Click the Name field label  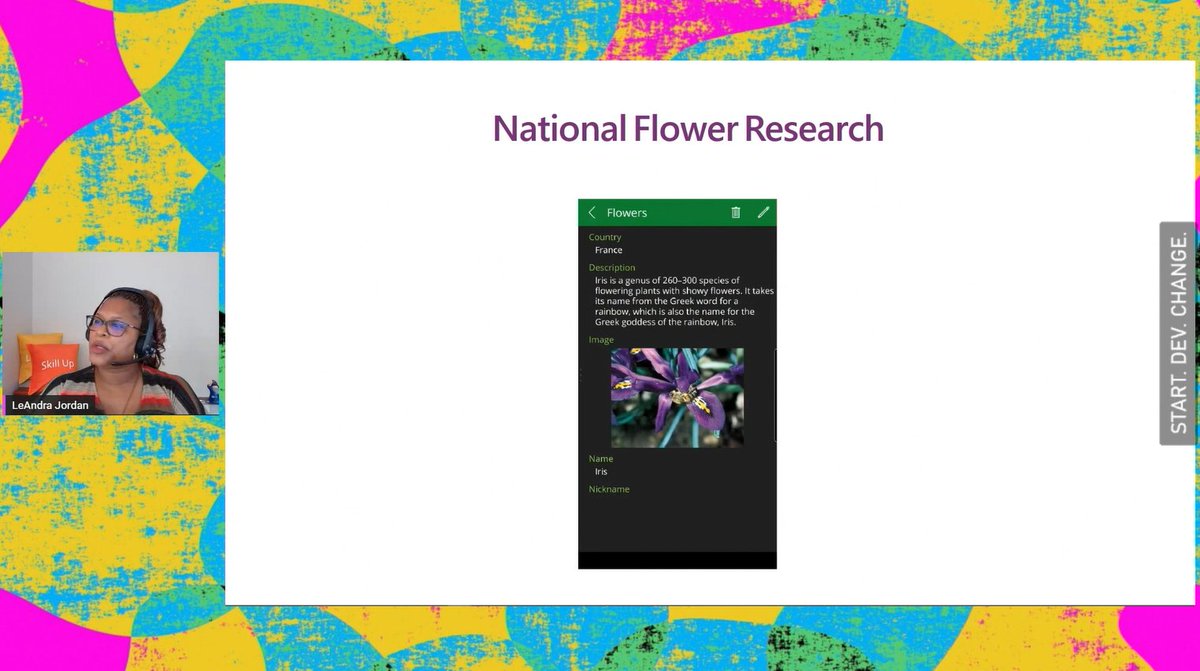coord(601,459)
